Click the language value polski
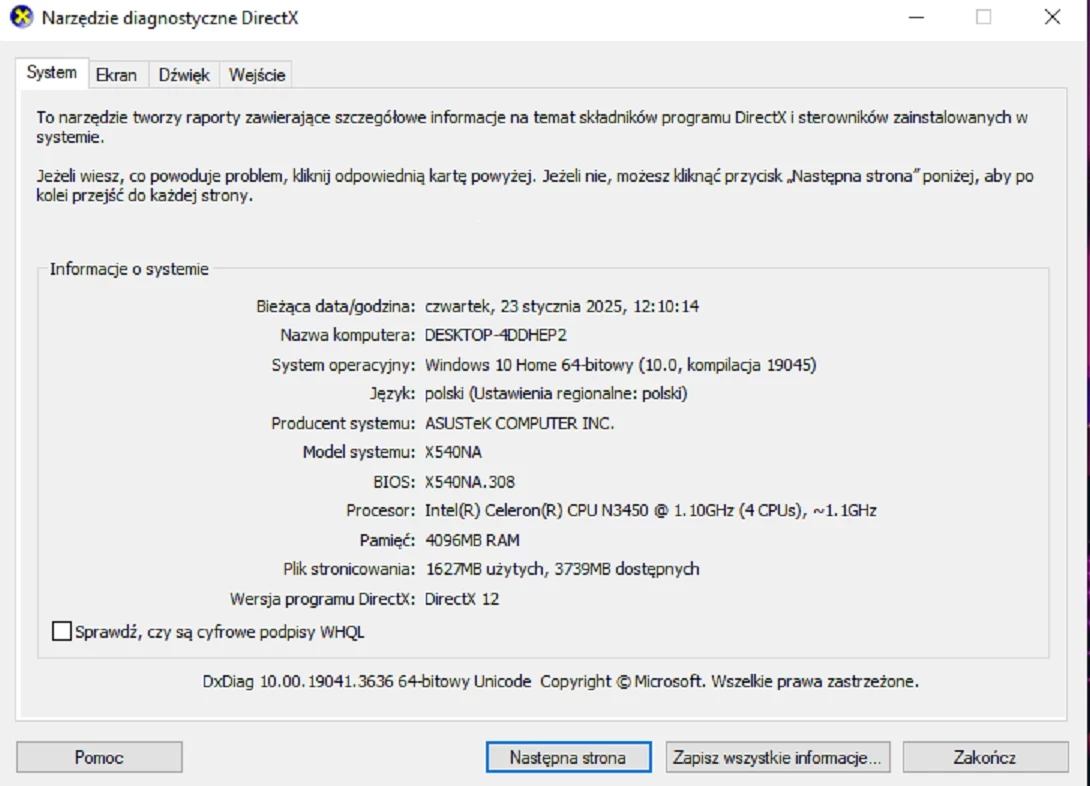 tap(556, 394)
